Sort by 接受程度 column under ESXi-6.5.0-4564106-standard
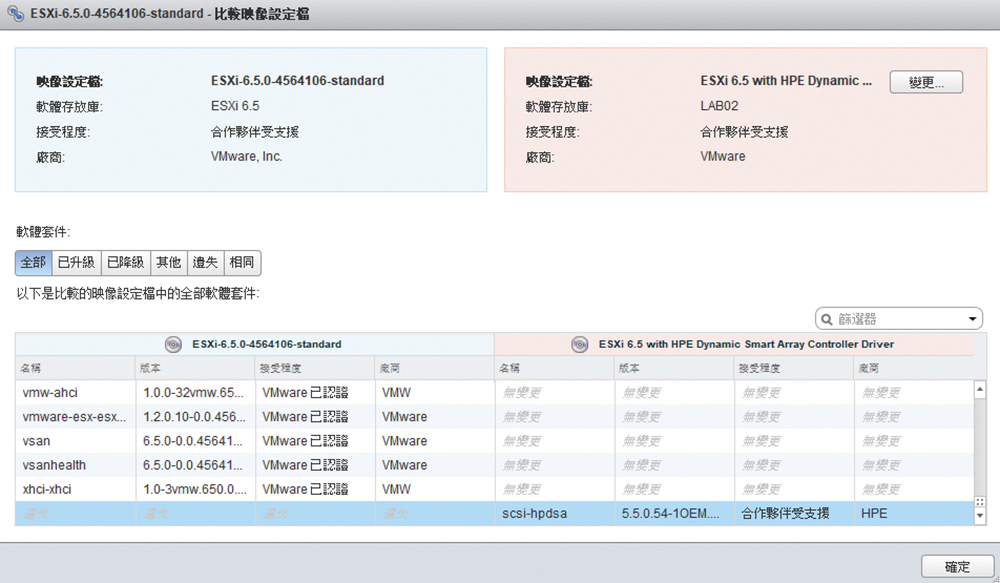Image resolution: width=1000 pixels, height=583 pixels. (315, 368)
